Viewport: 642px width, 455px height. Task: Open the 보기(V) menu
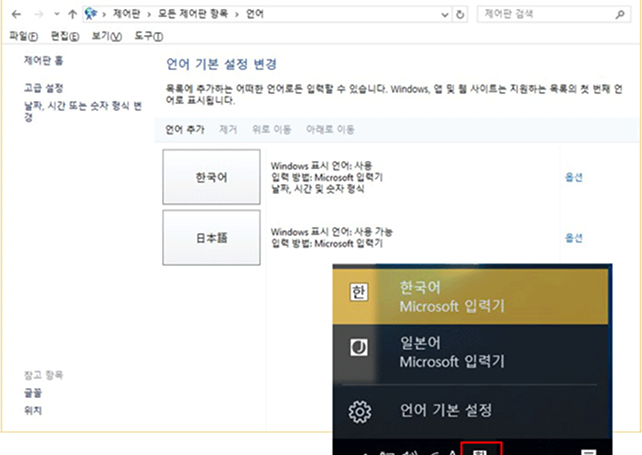pos(106,36)
